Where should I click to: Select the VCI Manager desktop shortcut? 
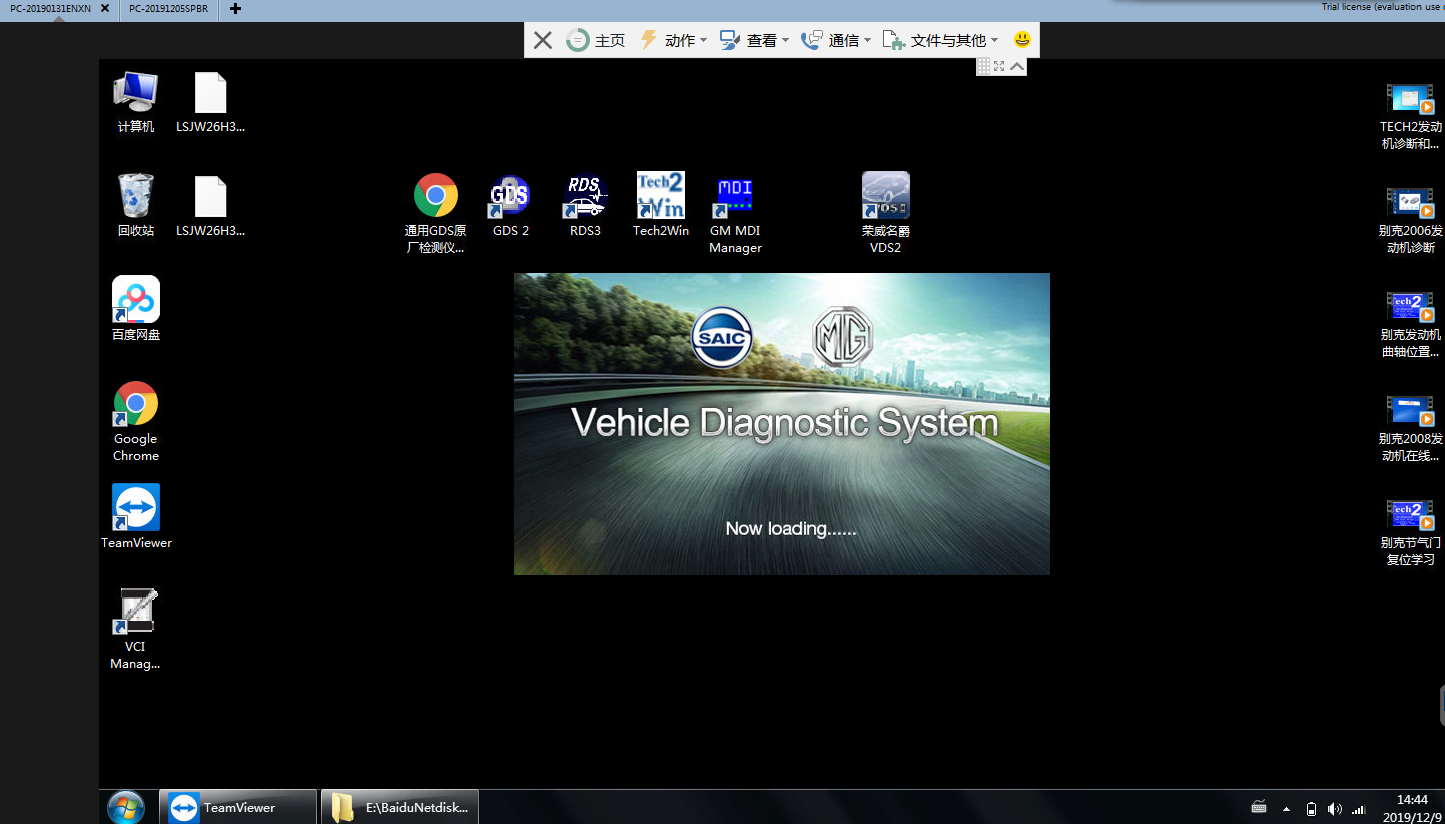(x=136, y=629)
